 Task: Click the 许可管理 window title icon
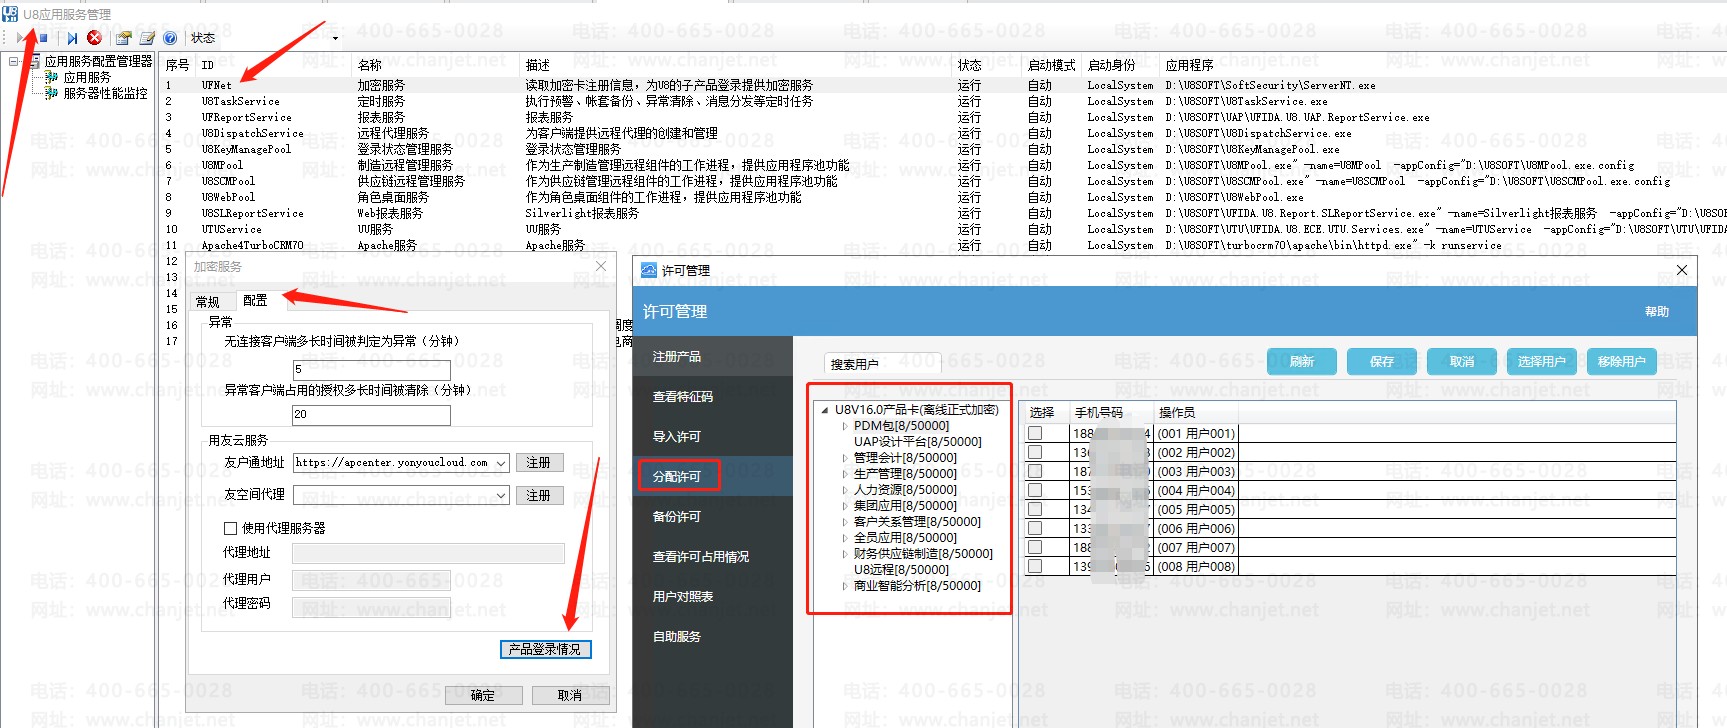pos(649,270)
